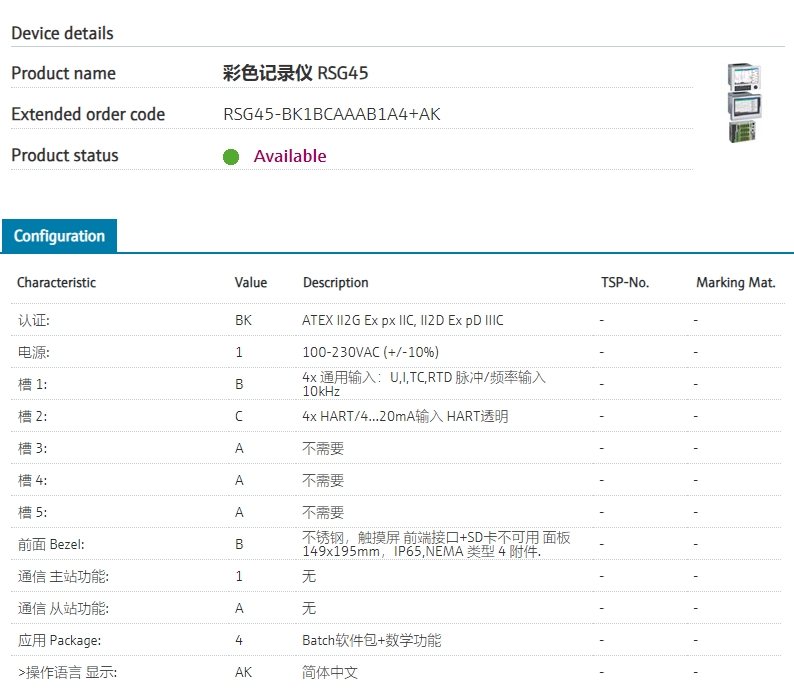This screenshot has width=794, height=698.
Task: Click the Description column header
Action: tap(335, 283)
